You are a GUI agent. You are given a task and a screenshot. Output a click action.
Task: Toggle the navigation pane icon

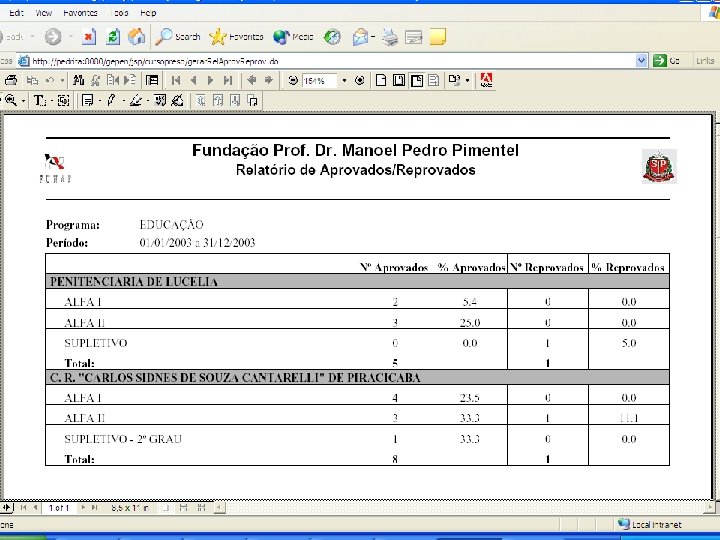point(152,80)
